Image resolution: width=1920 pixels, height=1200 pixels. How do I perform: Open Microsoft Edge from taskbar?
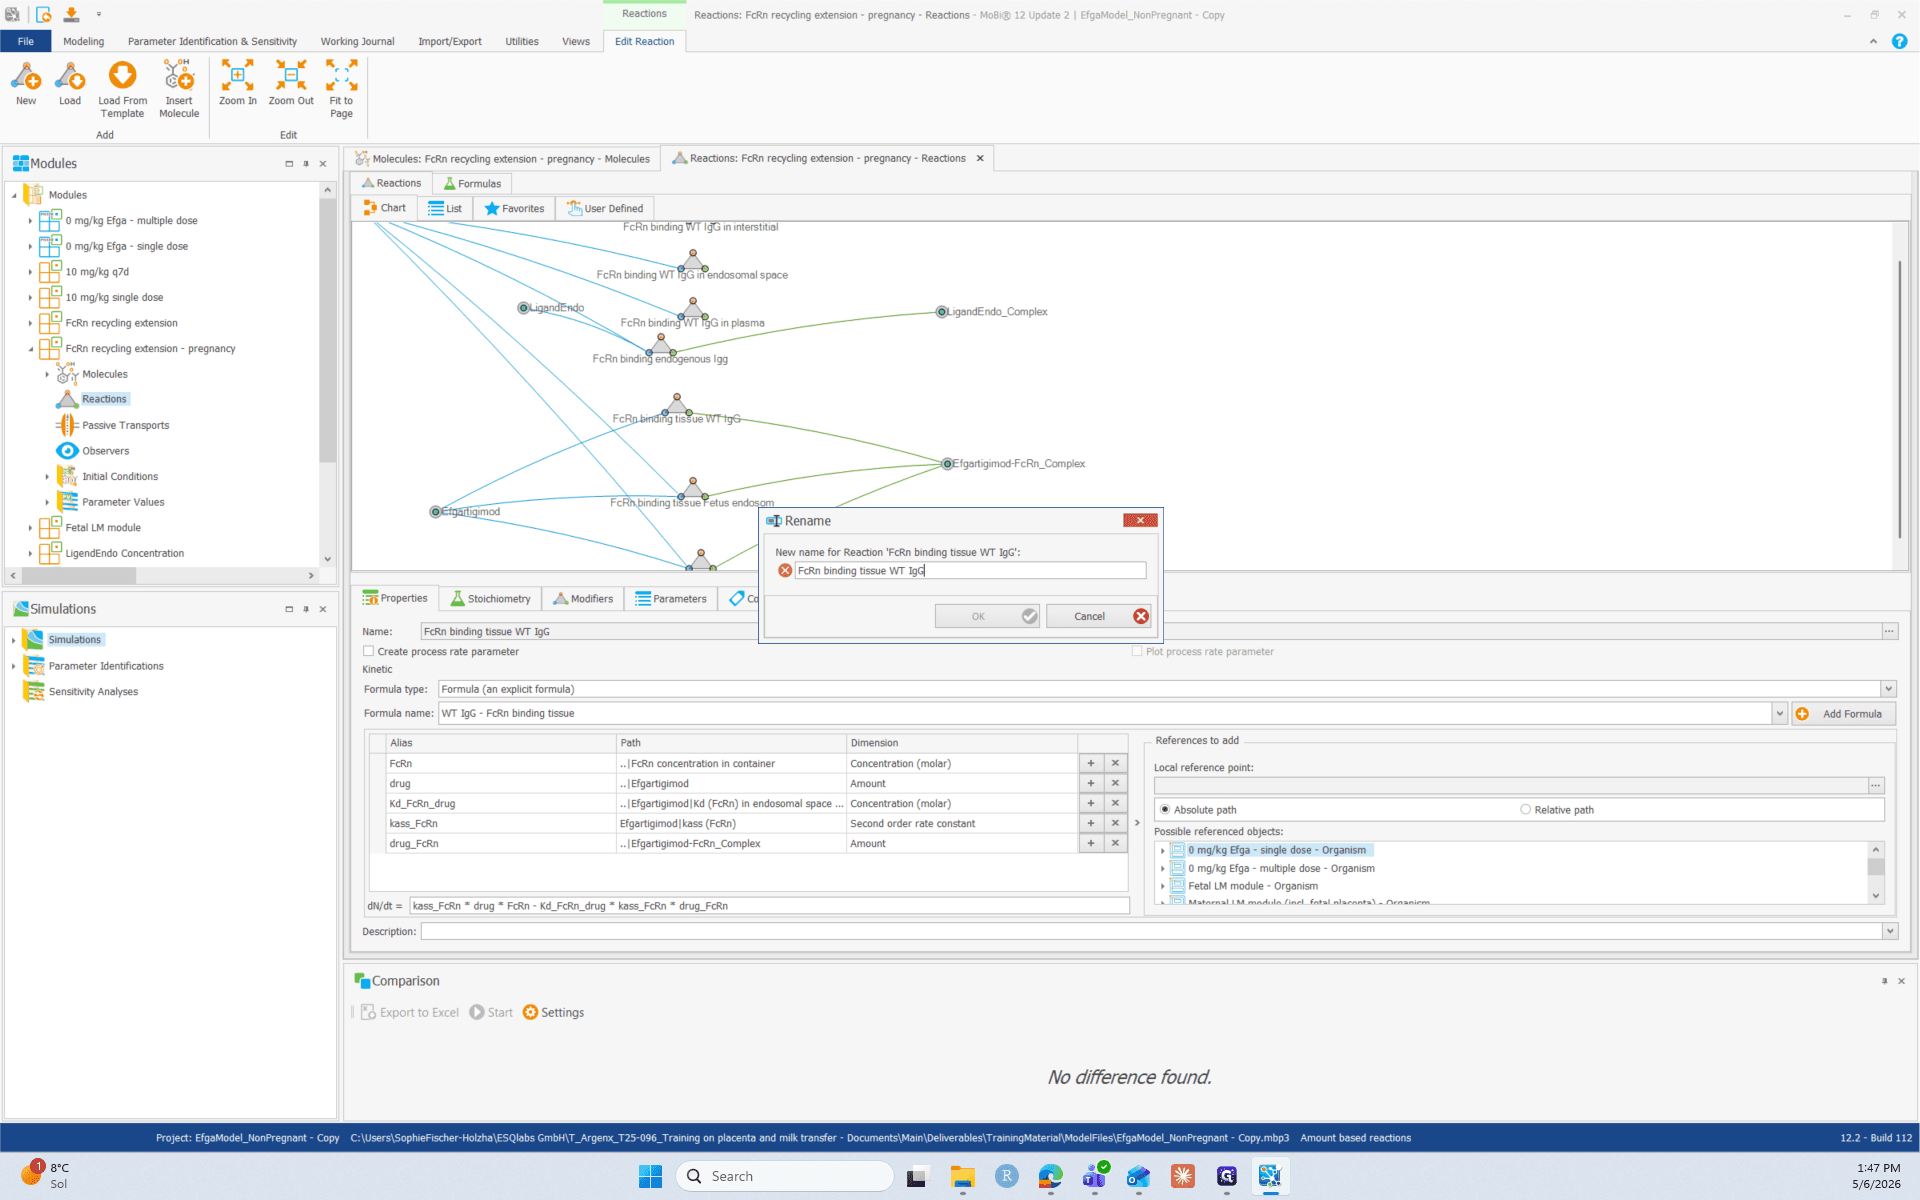1050,1176
